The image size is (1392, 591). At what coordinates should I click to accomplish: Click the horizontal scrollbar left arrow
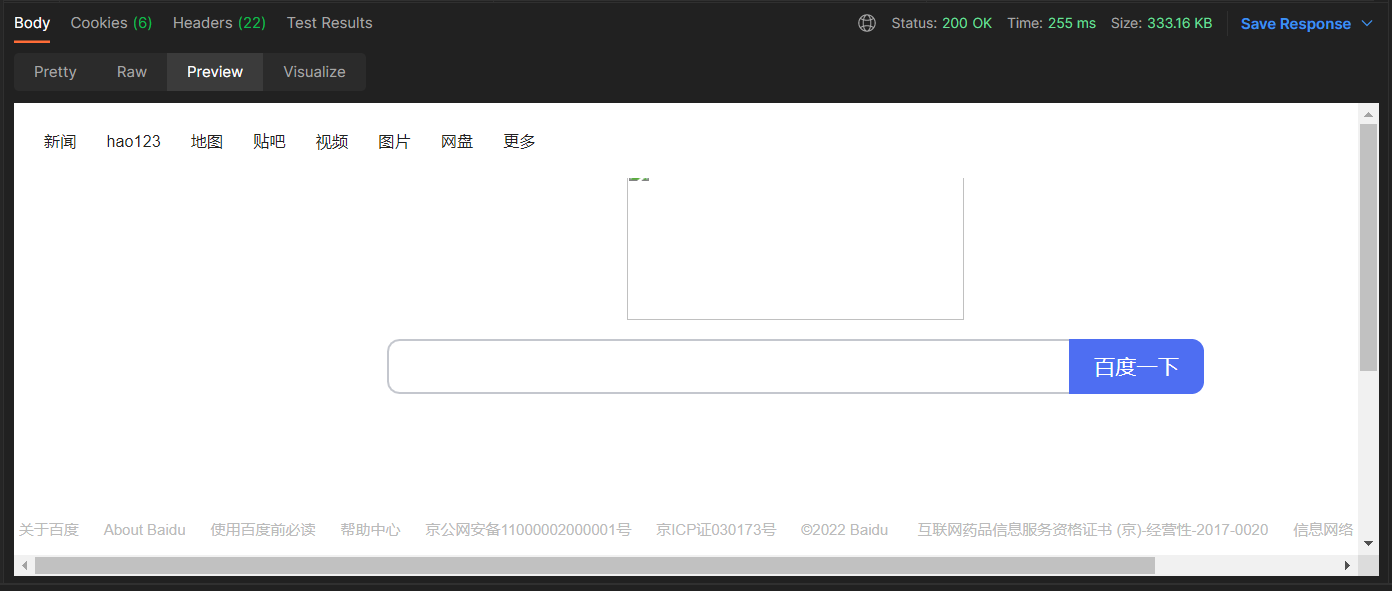24,566
